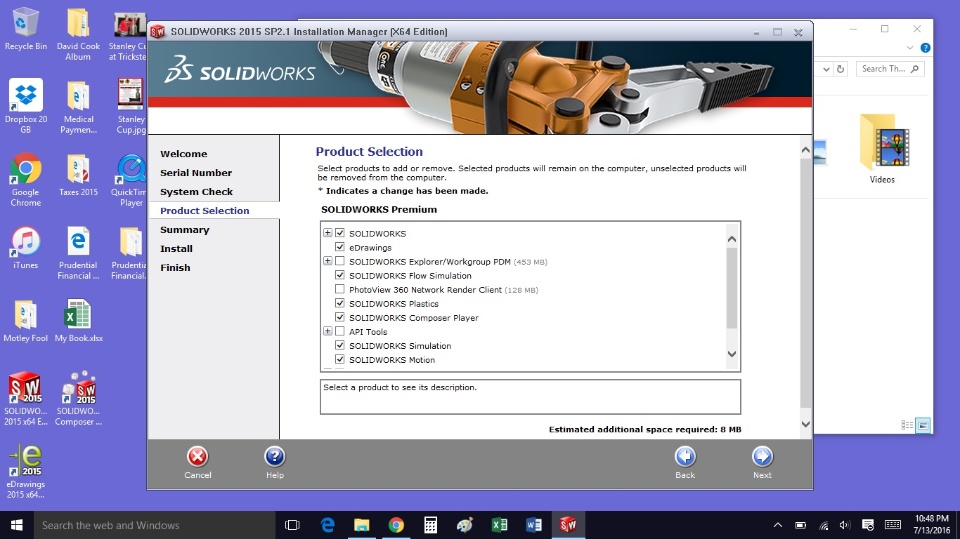
Task: Go to the System Check step
Action: (x=197, y=192)
